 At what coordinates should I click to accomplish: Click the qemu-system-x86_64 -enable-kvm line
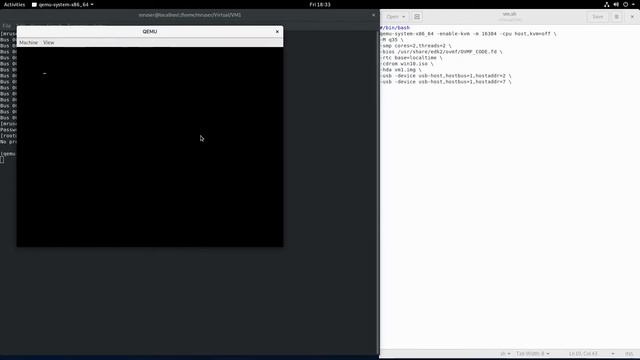pos(468,34)
